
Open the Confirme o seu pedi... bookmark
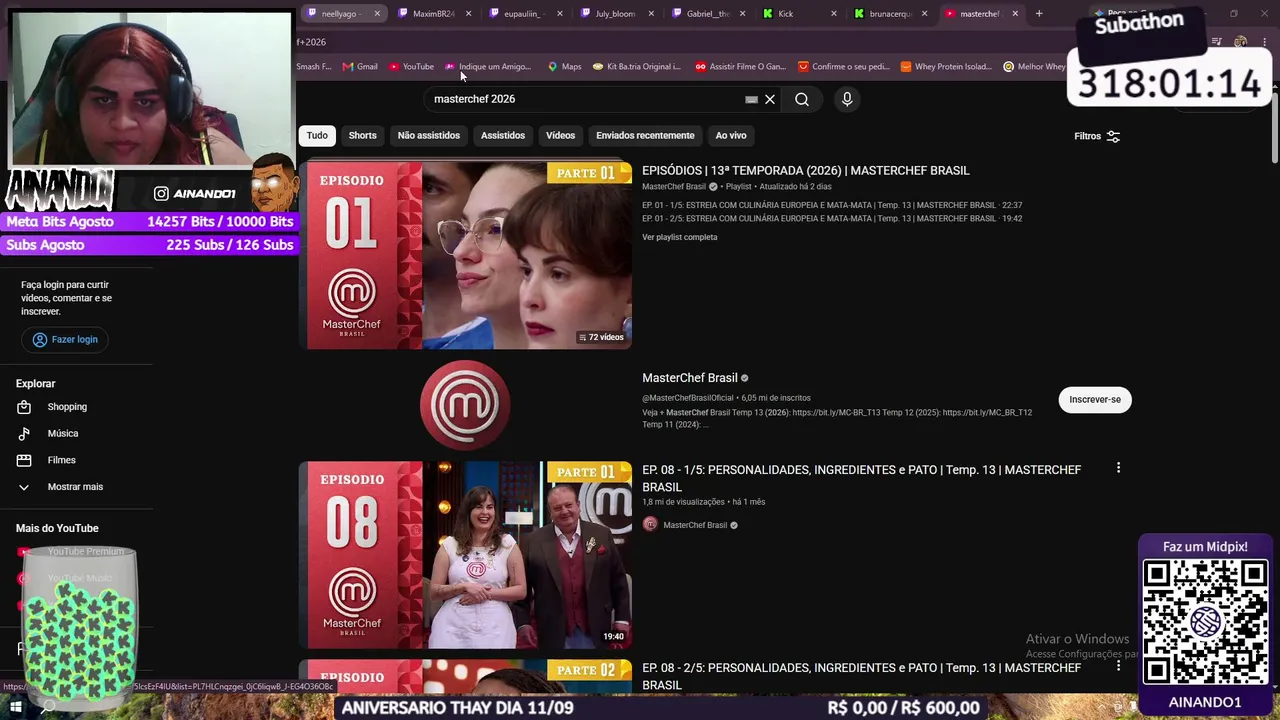point(843,67)
